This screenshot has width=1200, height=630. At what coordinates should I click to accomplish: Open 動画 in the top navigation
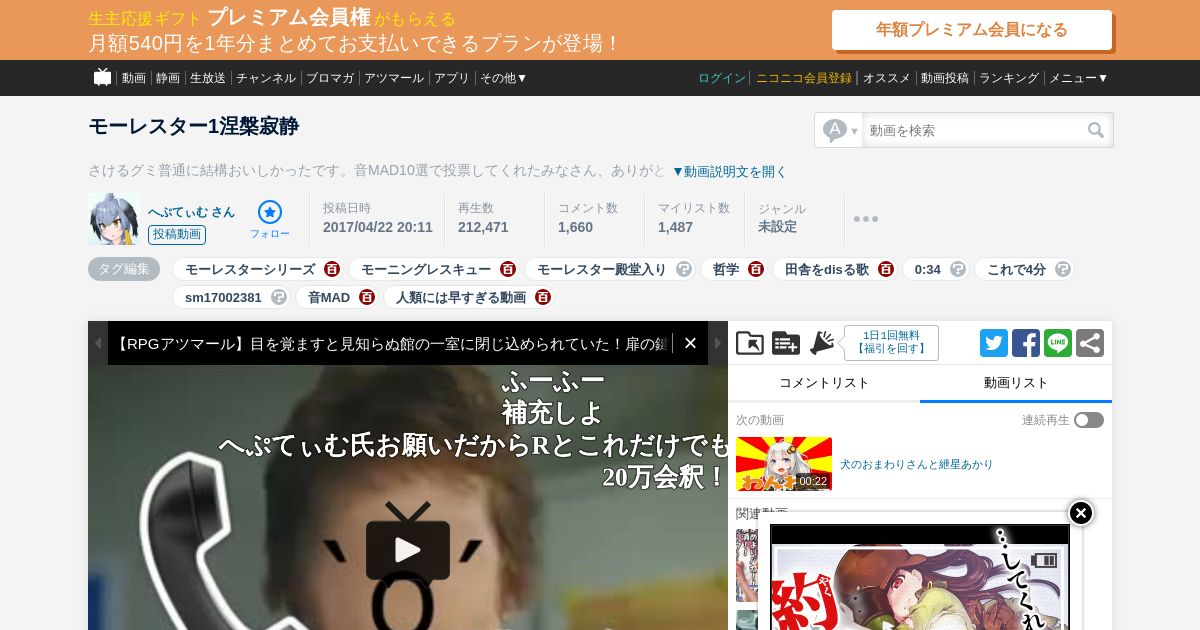pyautogui.click(x=134, y=78)
